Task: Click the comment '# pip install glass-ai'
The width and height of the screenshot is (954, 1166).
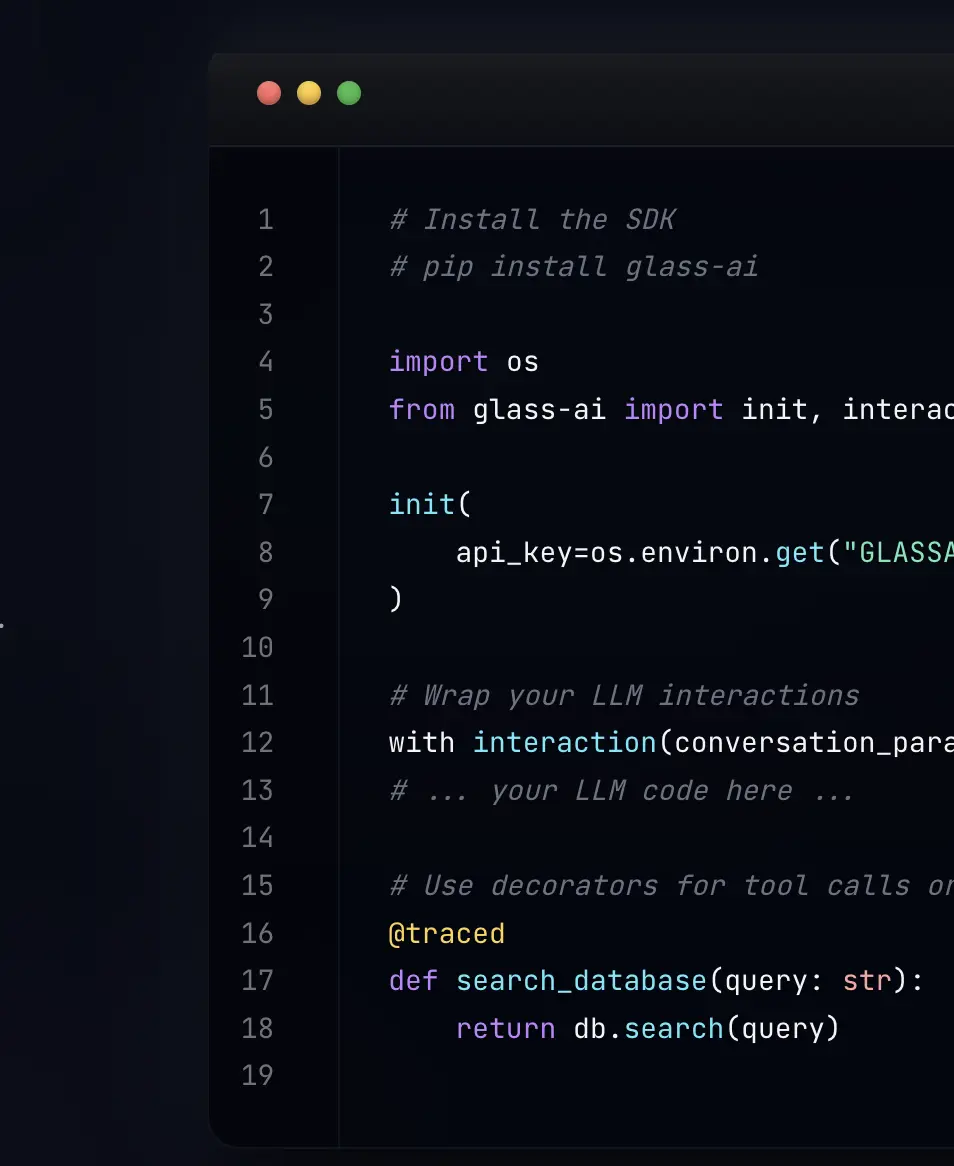Action: pyautogui.click(x=573, y=267)
